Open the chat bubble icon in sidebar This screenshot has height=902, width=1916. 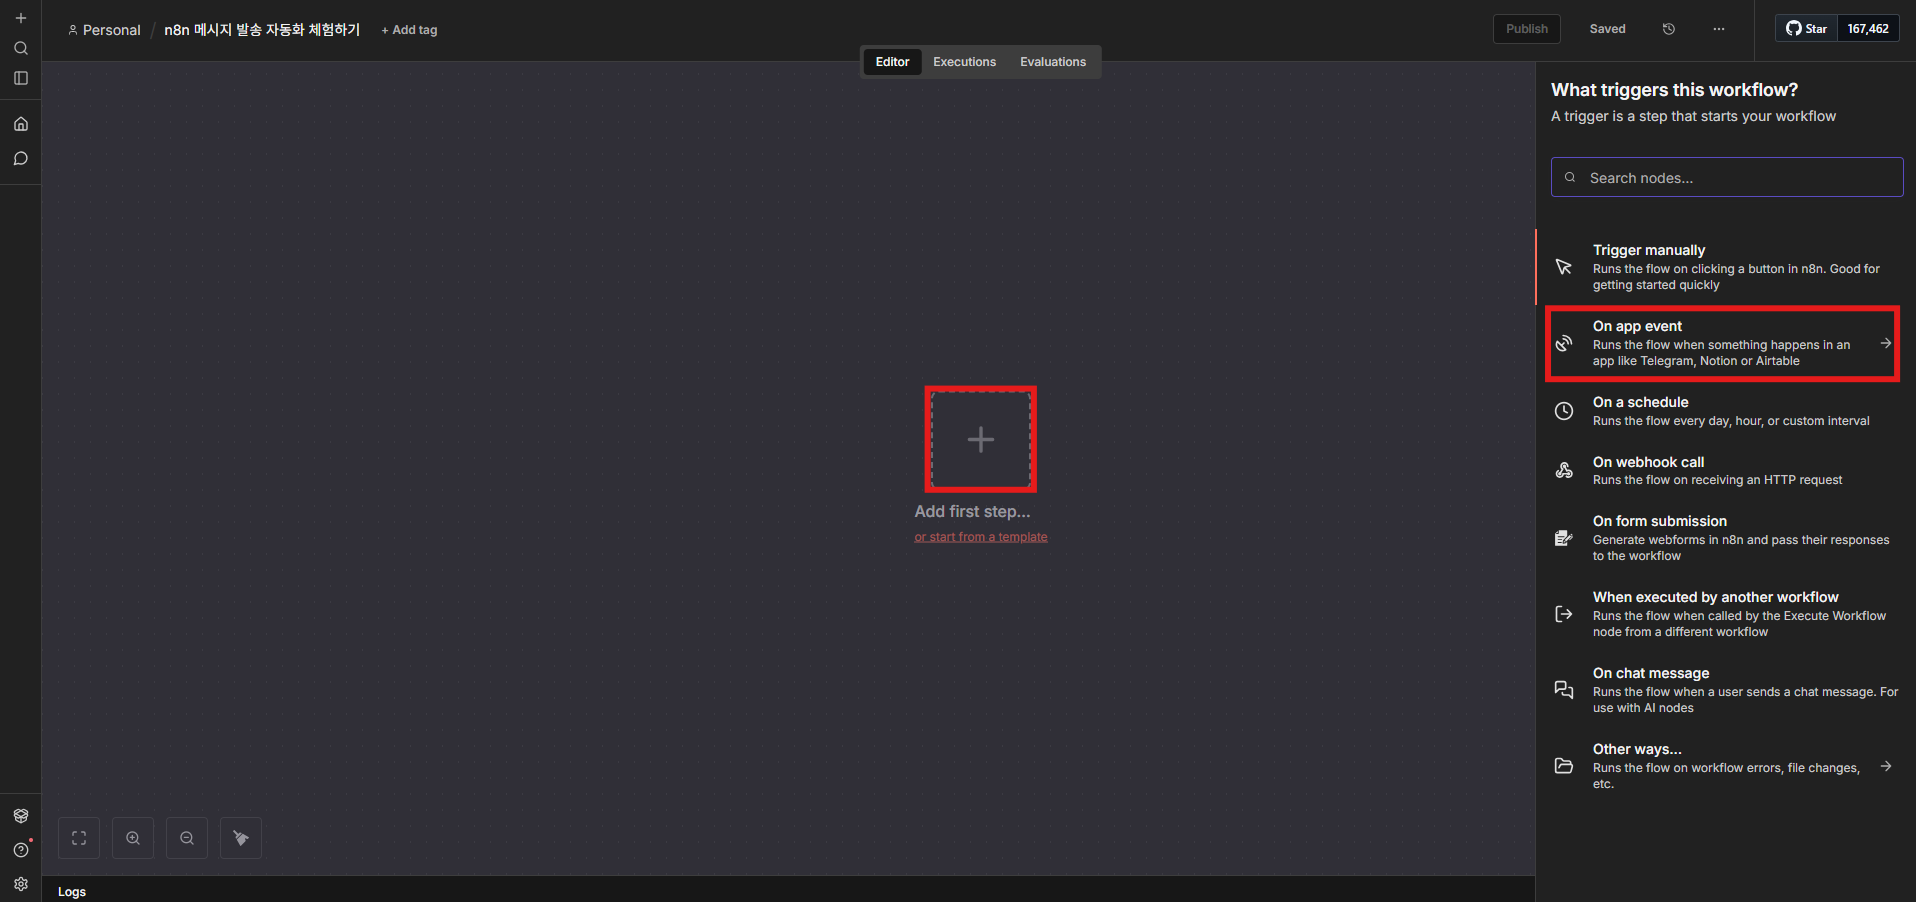[21, 159]
